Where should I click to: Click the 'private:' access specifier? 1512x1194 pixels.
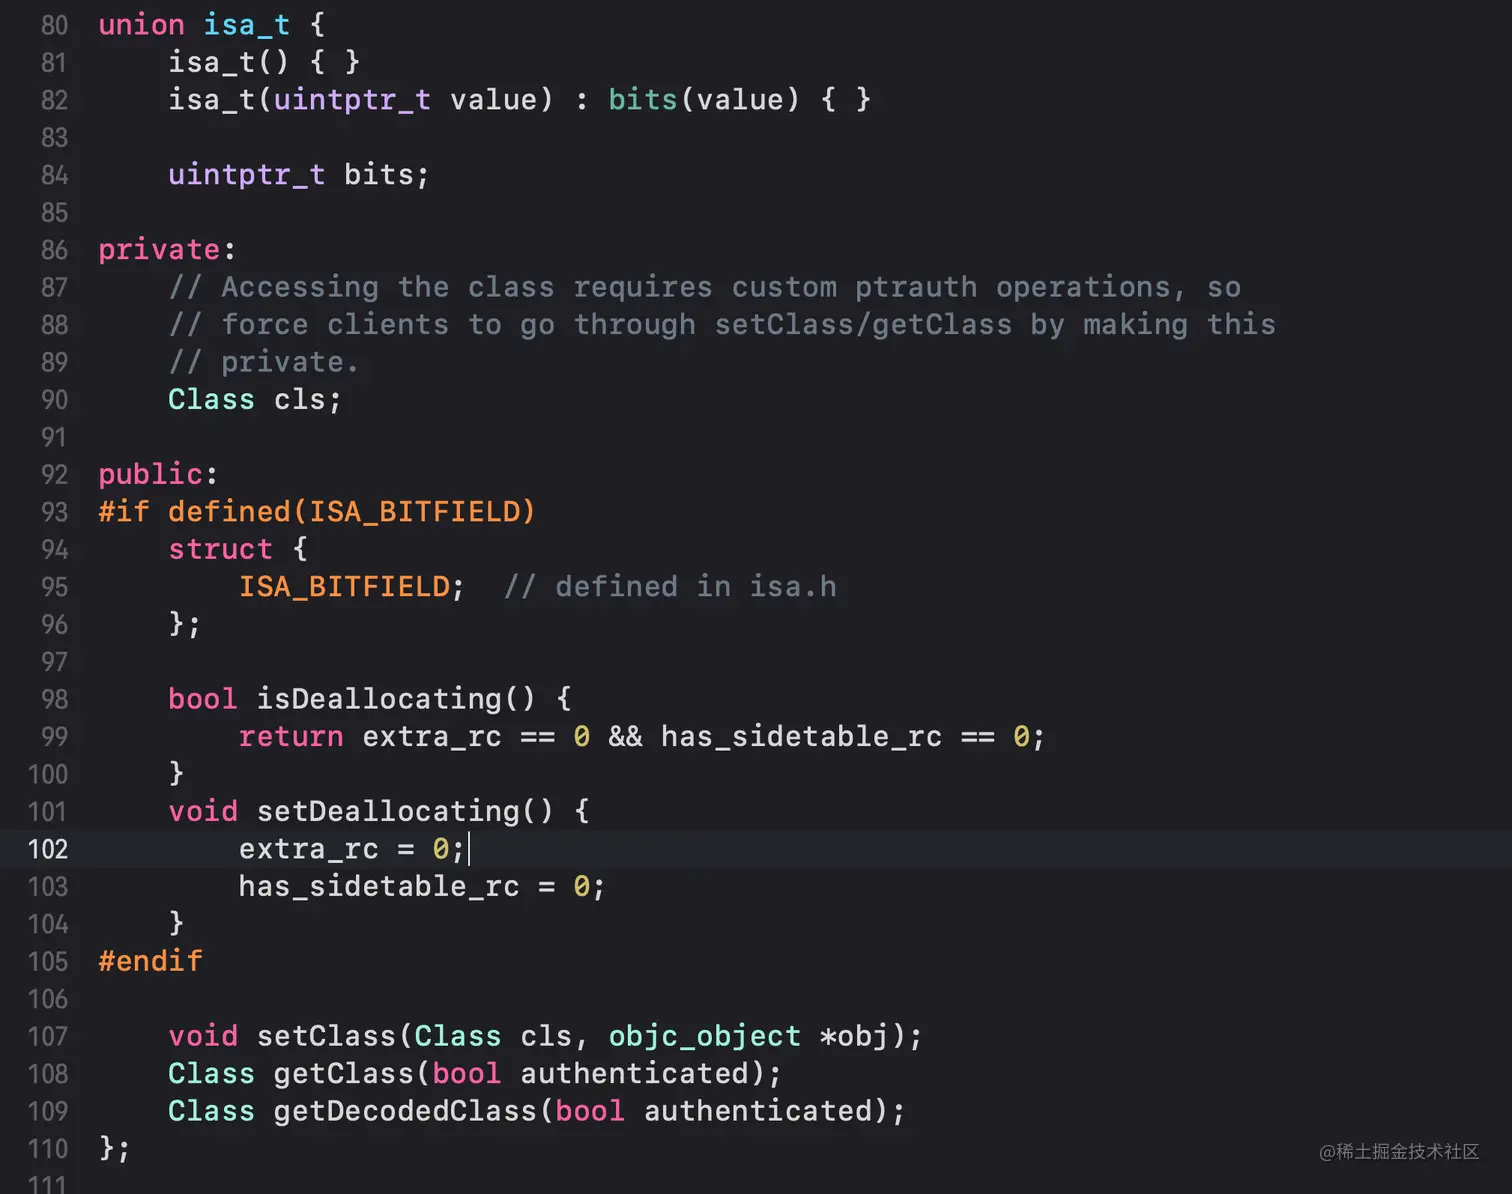[x=167, y=250]
